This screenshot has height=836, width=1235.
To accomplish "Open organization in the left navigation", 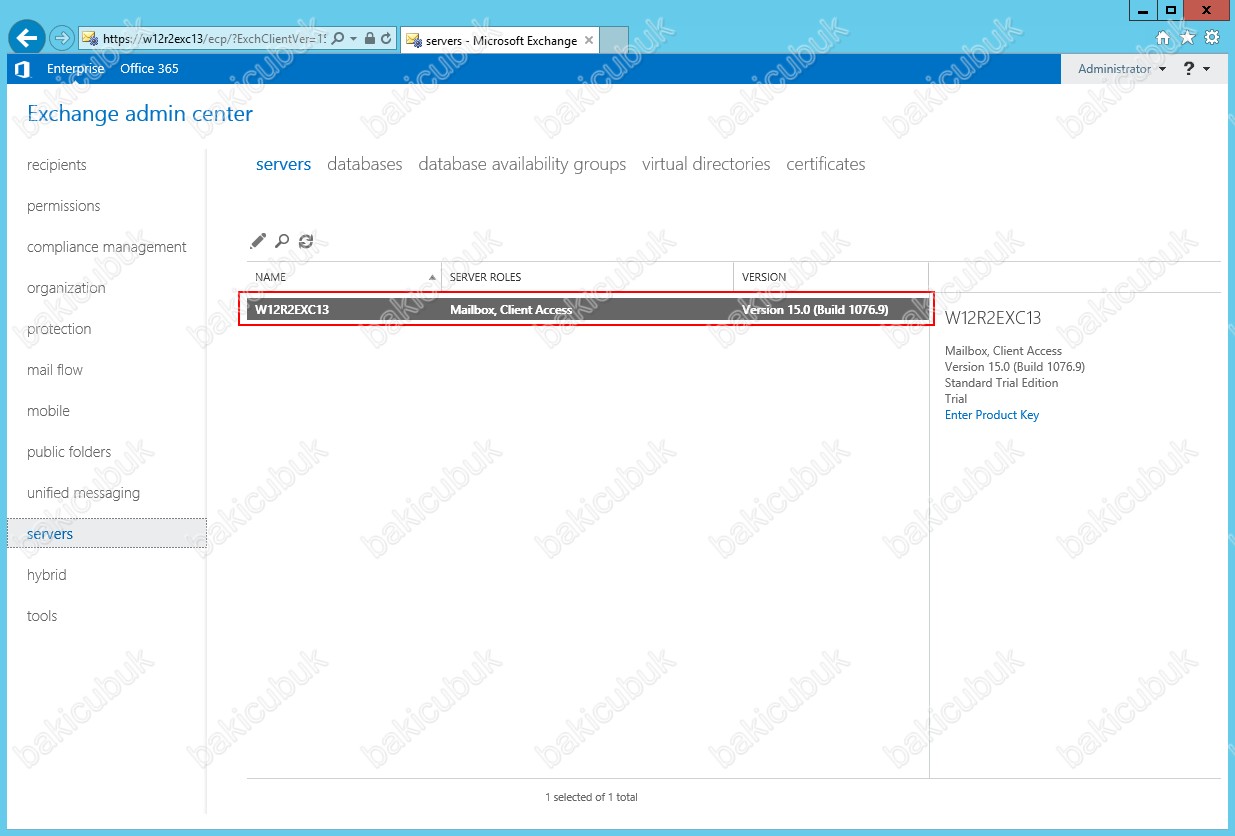I will pyautogui.click(x=66, y=288).
